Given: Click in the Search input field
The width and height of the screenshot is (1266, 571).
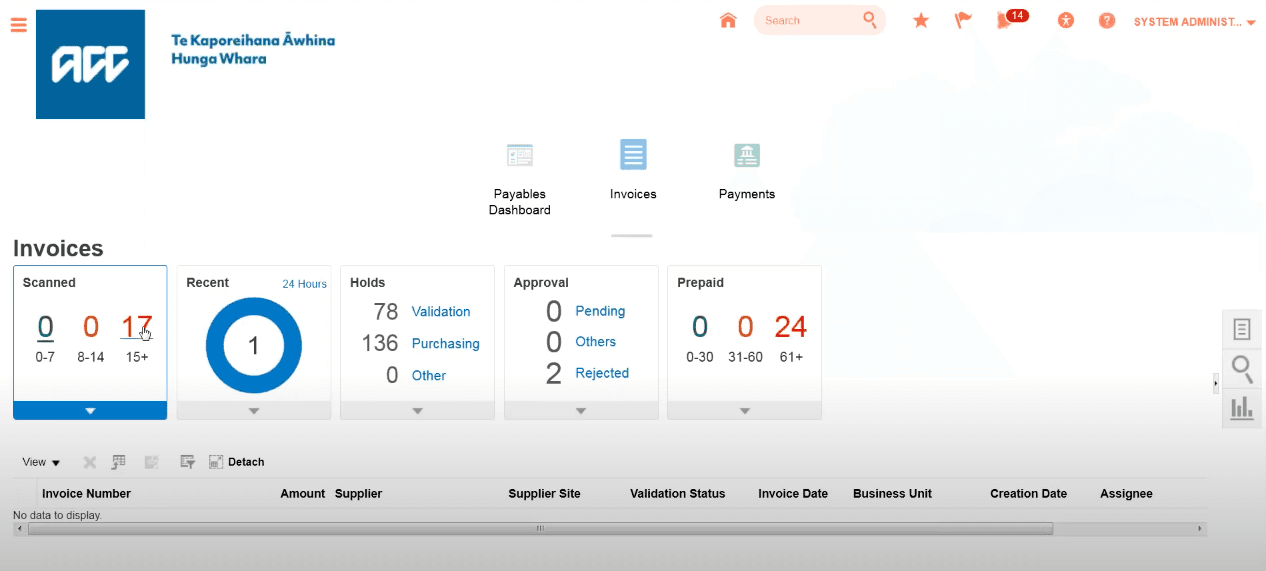Looking at the screenshot, I should tap(808, 20).
